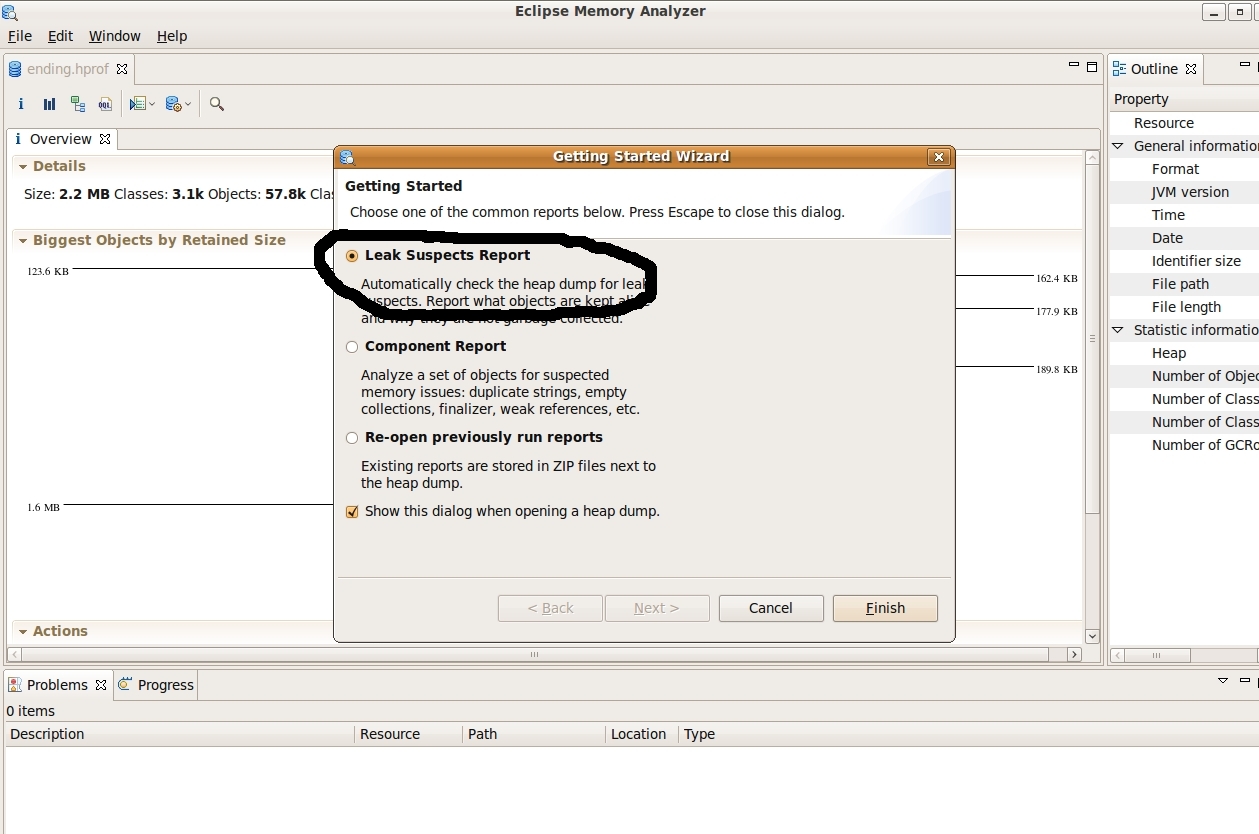
Task: Open the query browser dropdown arrow
Action: click(x=187, y=104)
